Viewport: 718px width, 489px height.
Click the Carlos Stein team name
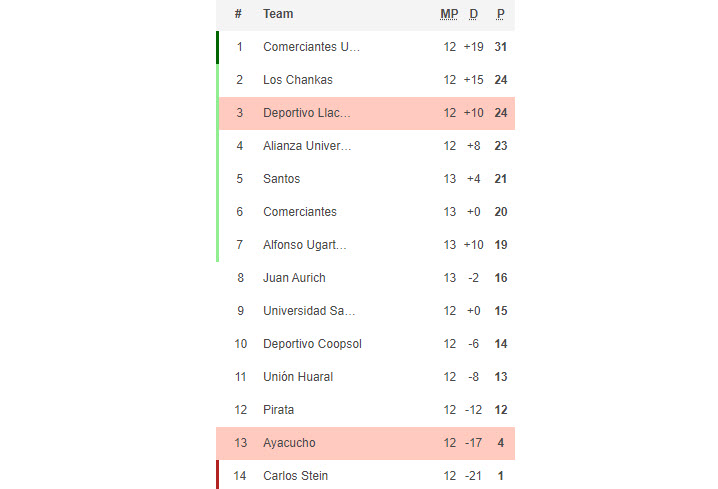click(295, 476)
